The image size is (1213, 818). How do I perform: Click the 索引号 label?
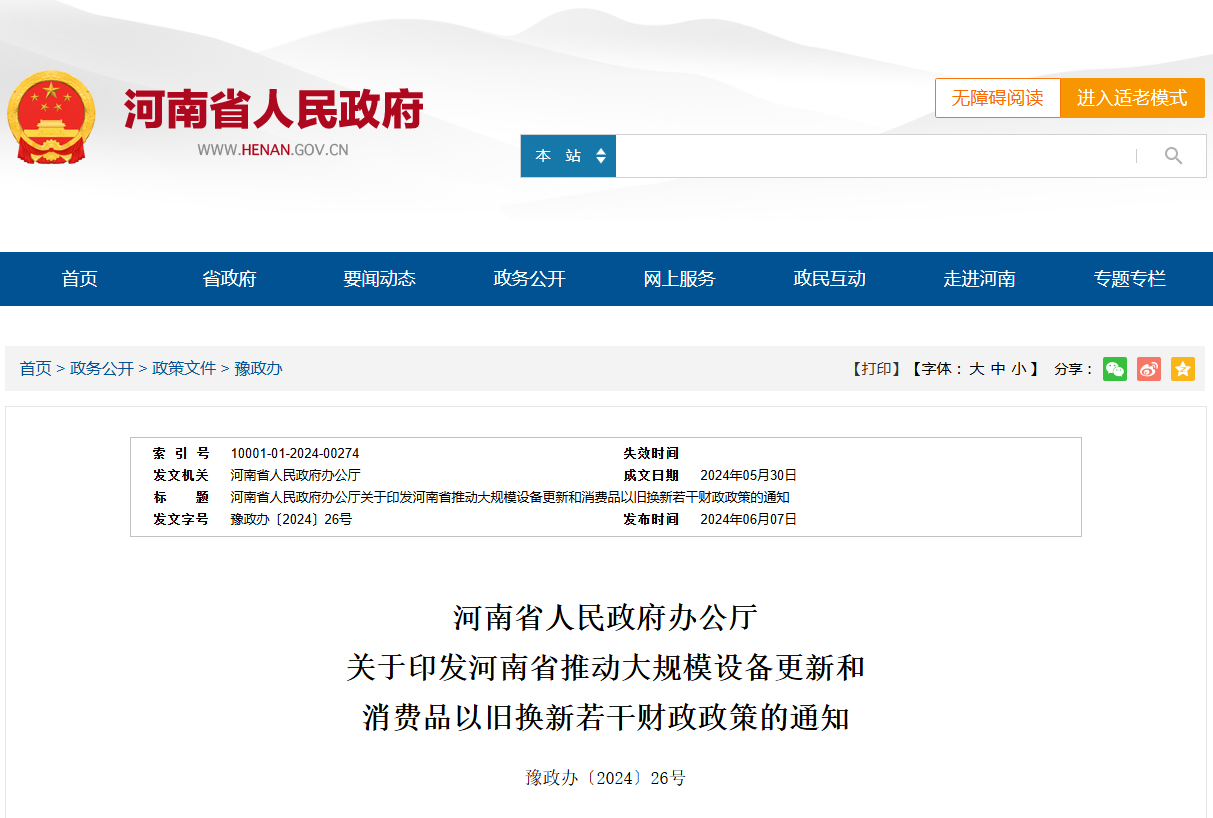(181, 453)
